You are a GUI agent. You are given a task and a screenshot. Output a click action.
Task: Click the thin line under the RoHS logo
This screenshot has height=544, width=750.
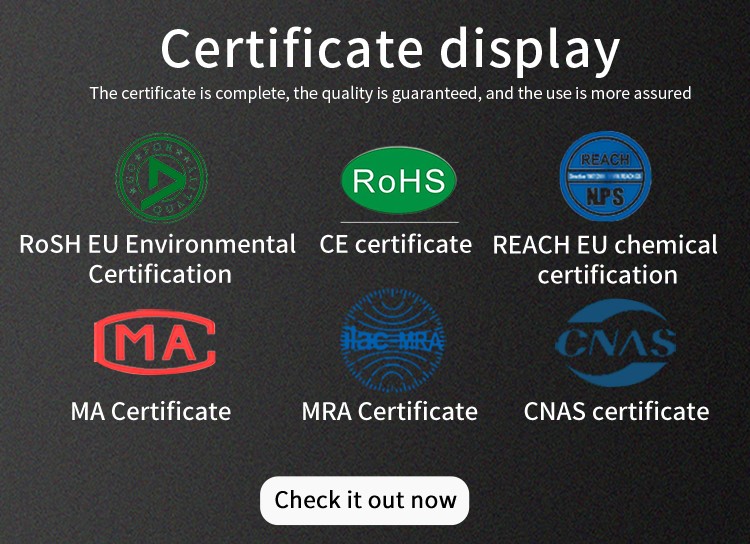399,222
